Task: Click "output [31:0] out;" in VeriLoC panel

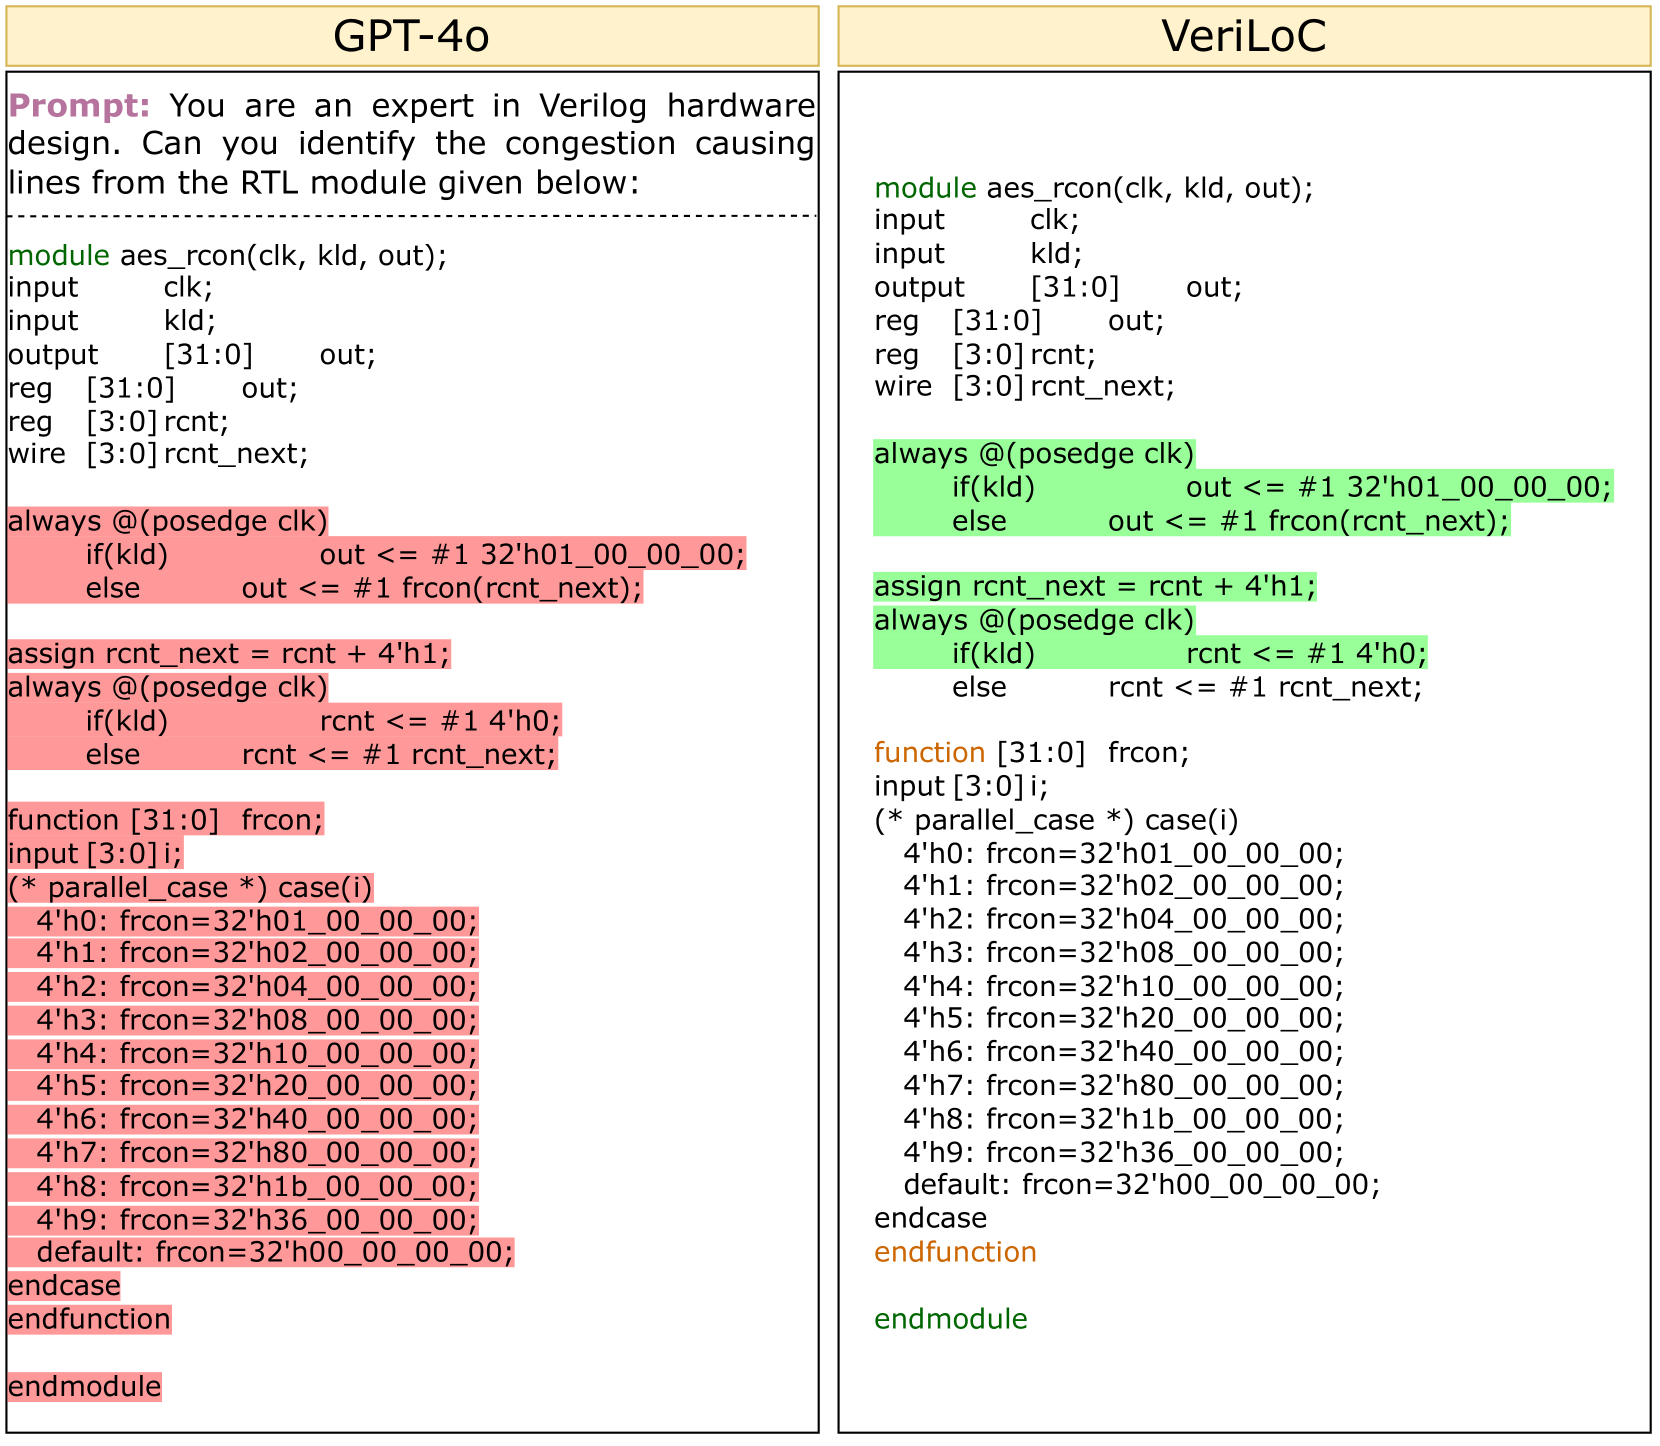Action: click(1058, 288)
